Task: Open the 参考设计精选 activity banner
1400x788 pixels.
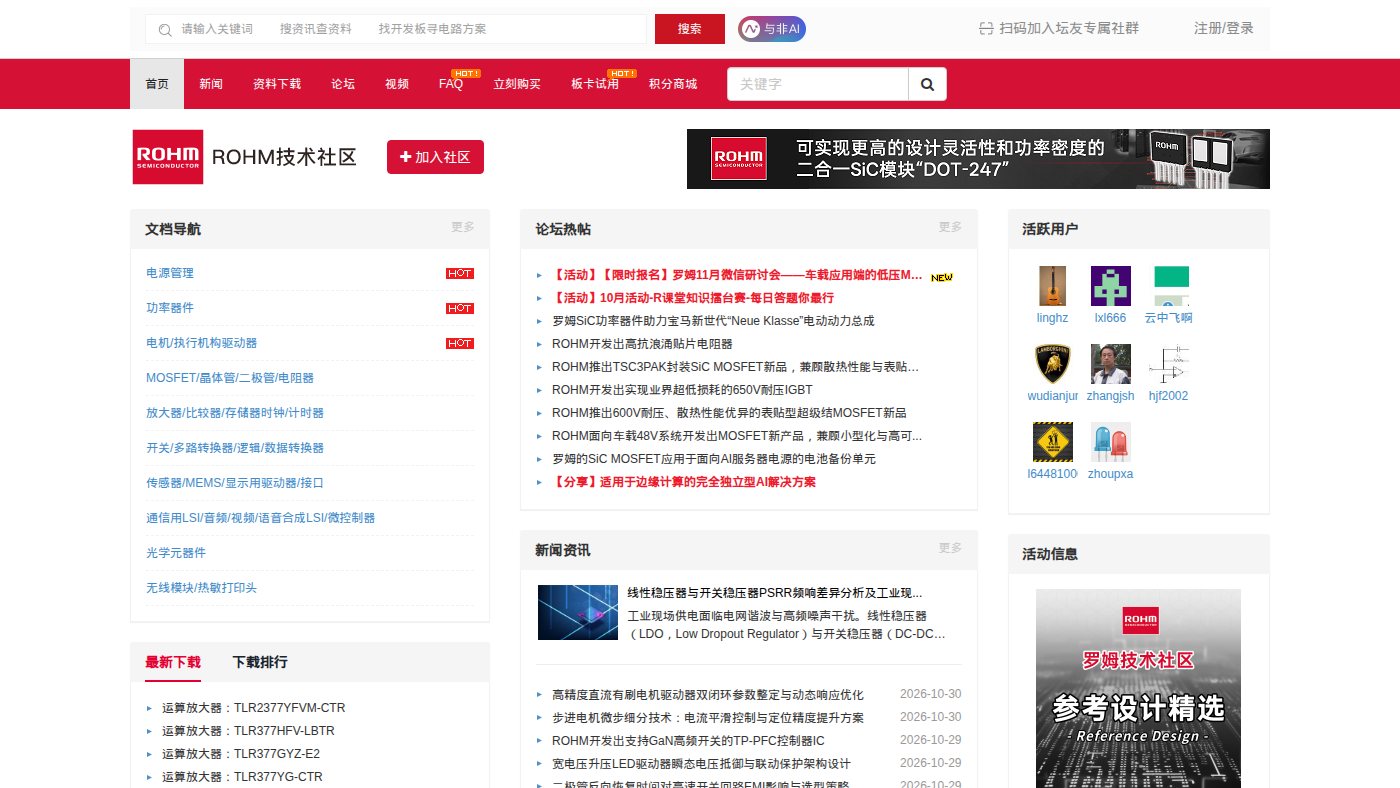Action: (x=1138, y=688)
